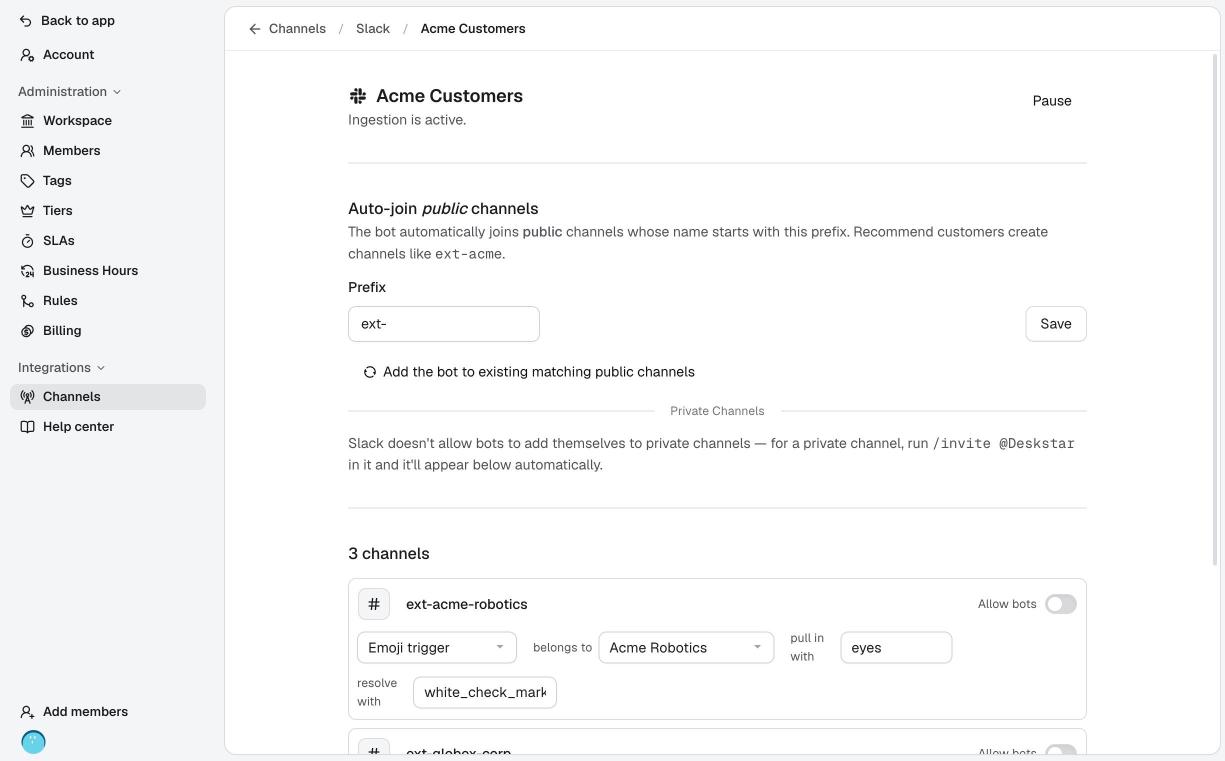The height and width of the screenshot is (761, 1225).
Task: Click the Slack logo beside Acme Customers
Action: (357, 96)
